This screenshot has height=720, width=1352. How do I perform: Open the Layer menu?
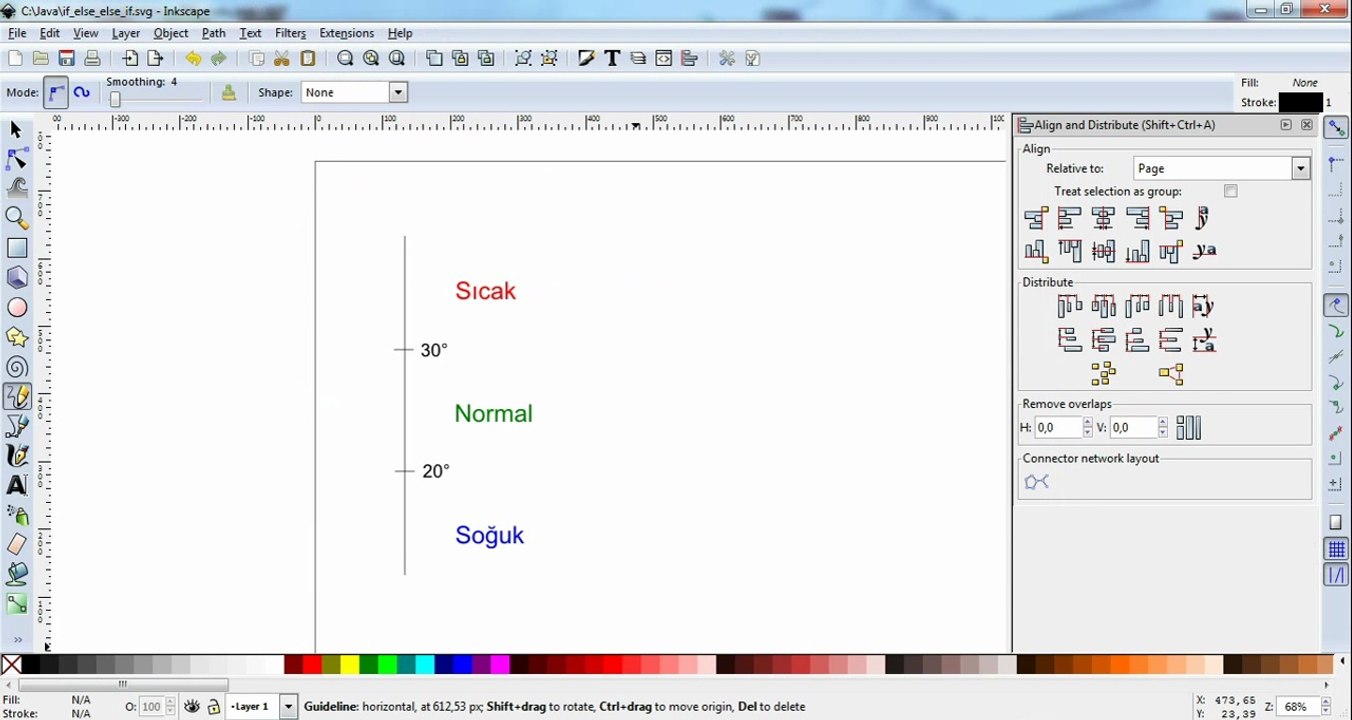126,33
